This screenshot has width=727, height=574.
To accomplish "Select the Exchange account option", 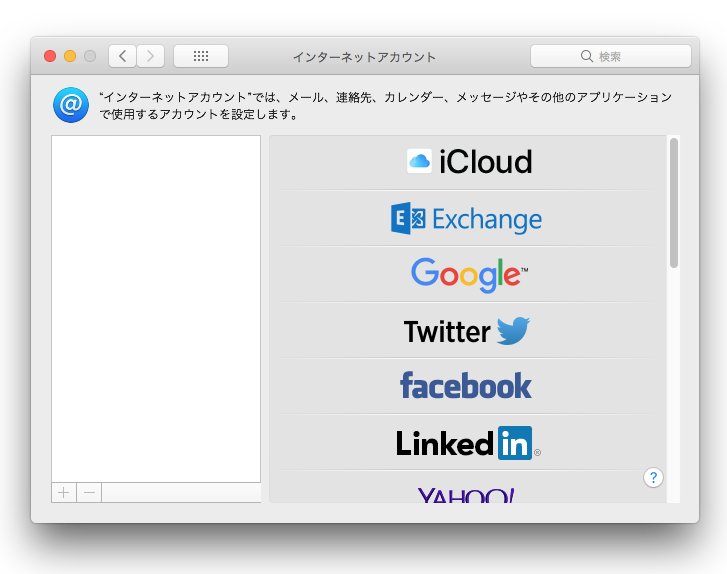I will pos(468,218).
